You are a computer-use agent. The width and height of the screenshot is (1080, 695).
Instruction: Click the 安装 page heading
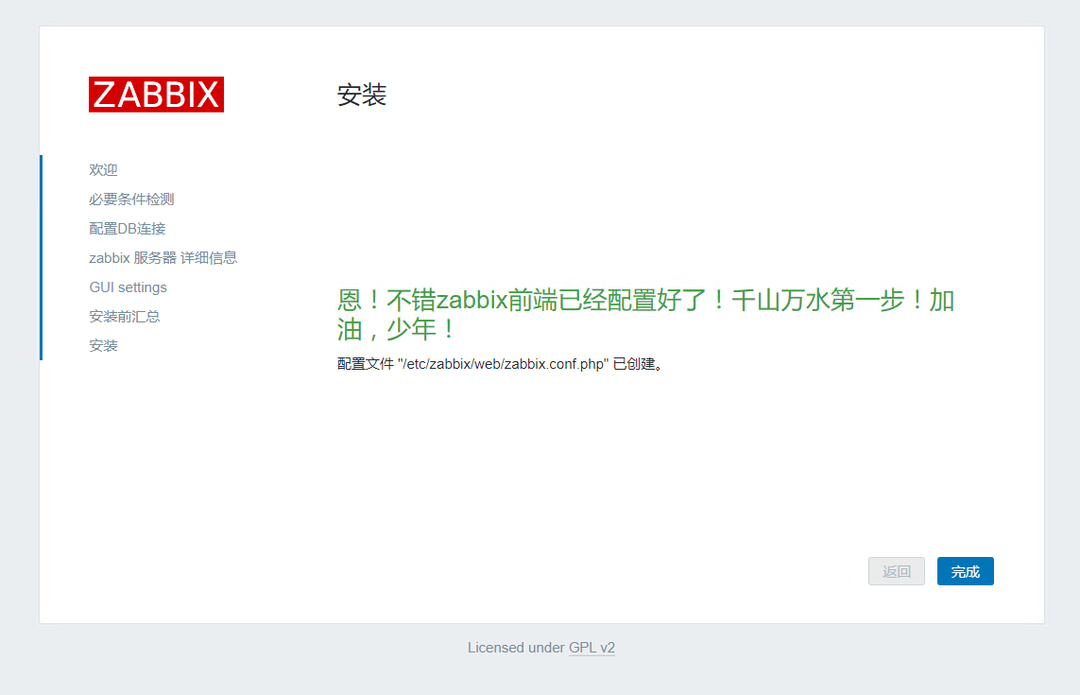point(362,95)
